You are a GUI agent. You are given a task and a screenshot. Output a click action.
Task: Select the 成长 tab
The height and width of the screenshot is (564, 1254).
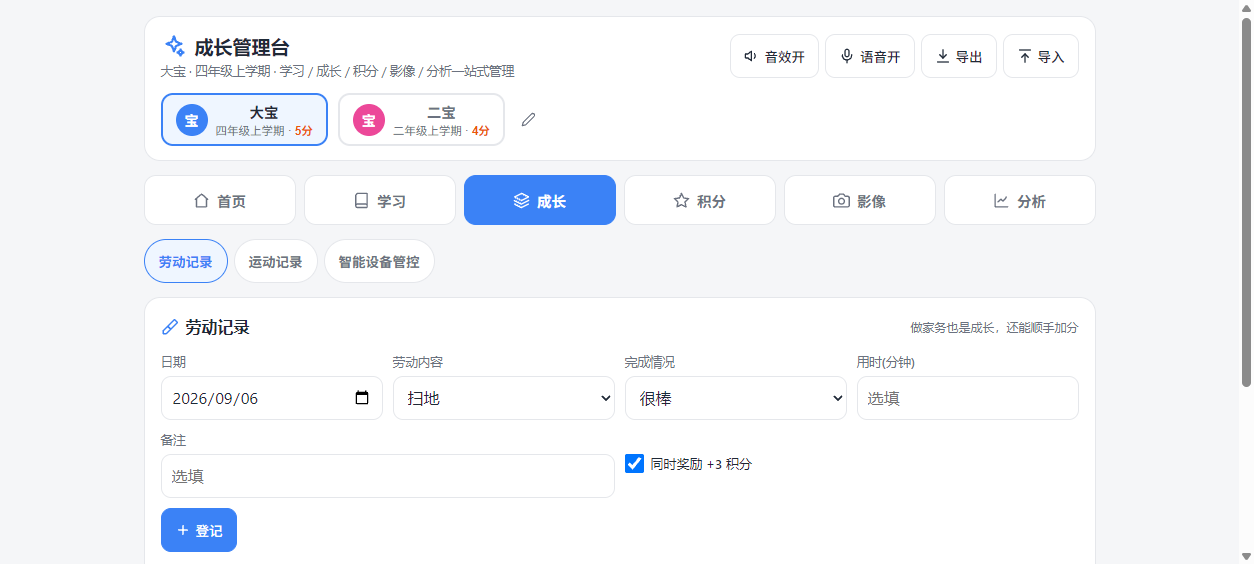pos(540,200)
